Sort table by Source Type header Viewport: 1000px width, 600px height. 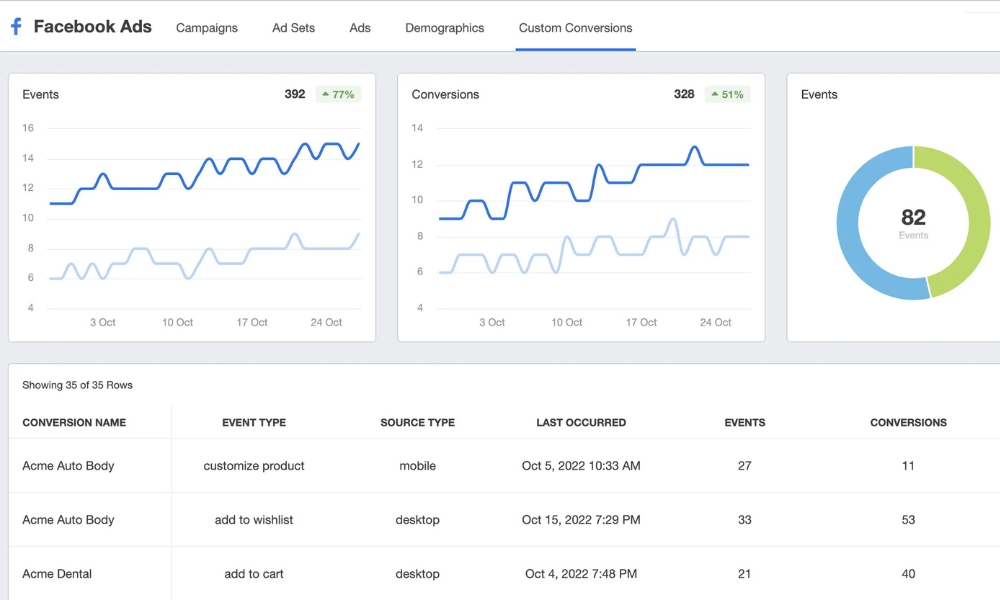pyautogui.click(x=417, y=423)
